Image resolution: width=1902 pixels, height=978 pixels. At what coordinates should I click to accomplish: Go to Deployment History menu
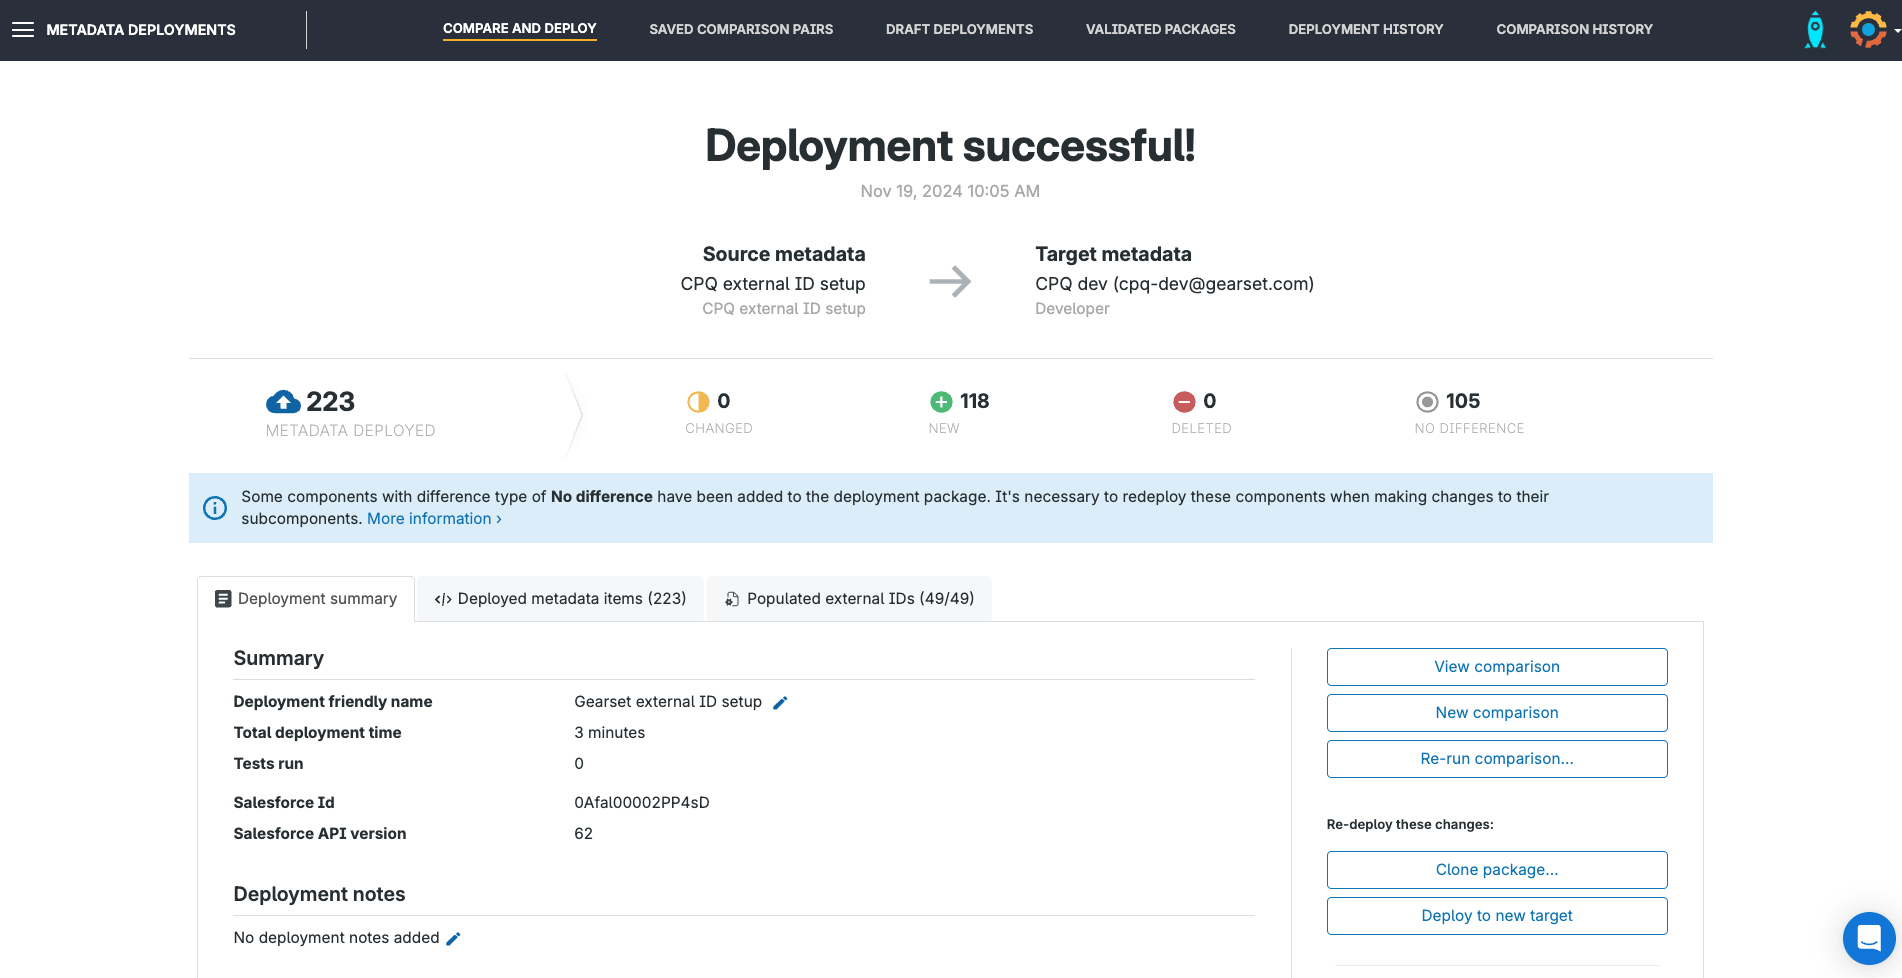tap(1365, 30)
